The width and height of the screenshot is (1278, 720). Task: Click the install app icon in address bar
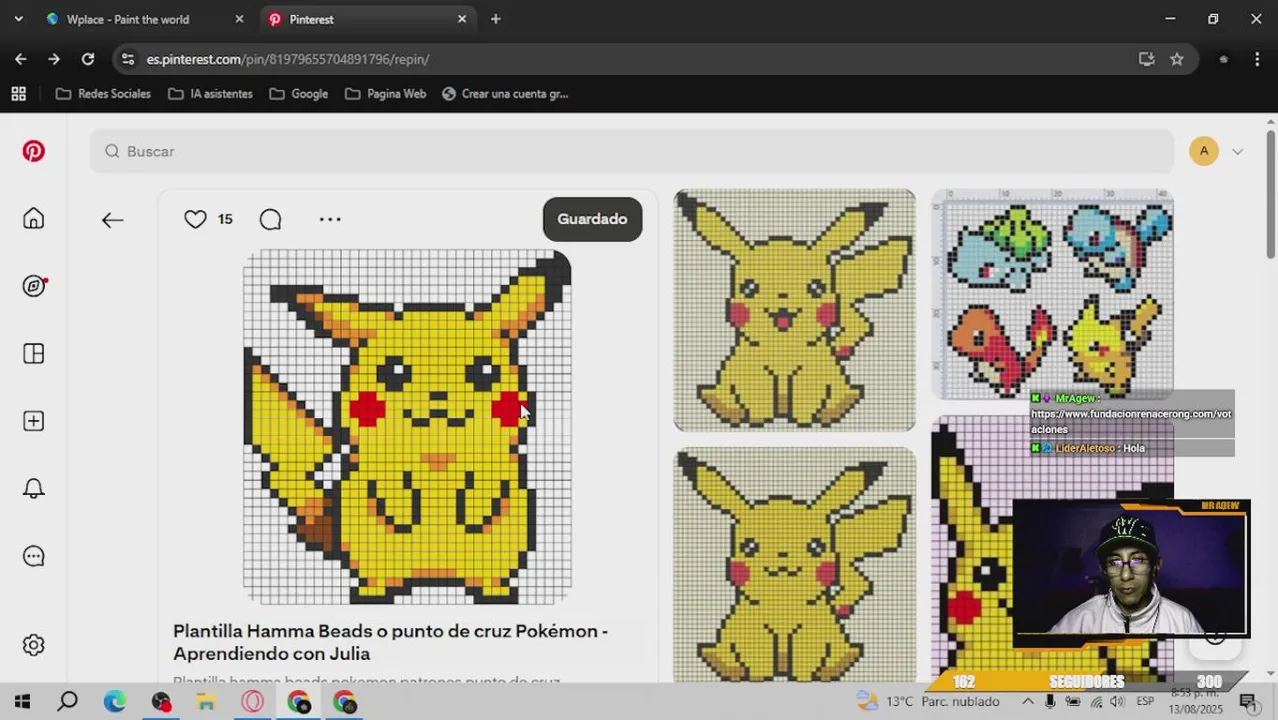point(1147,59)
